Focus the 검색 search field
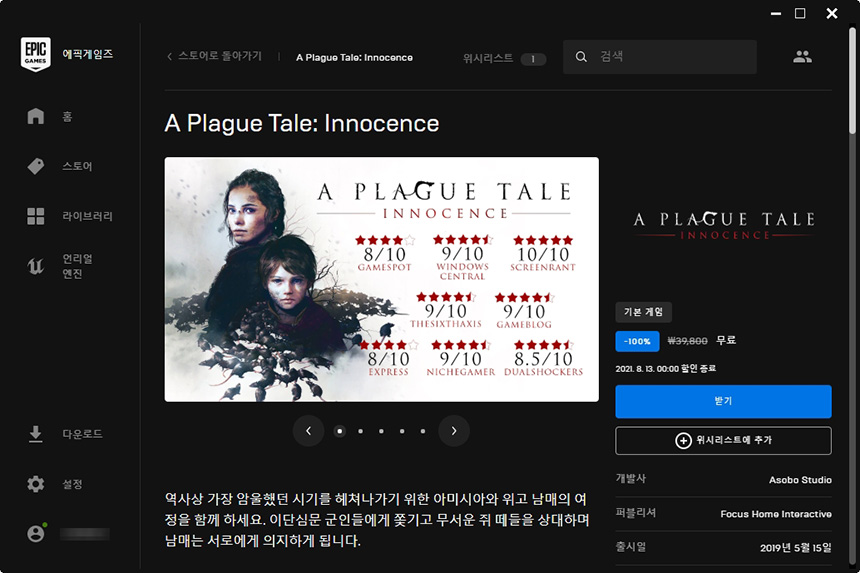Viewport: 860px width, 573px height. (x=660, y=56)
